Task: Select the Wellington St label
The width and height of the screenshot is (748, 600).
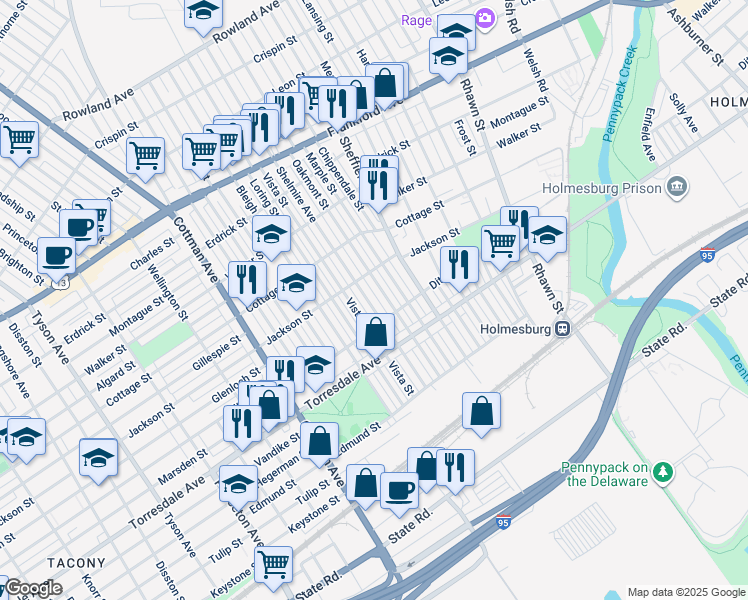Action: 168,292
